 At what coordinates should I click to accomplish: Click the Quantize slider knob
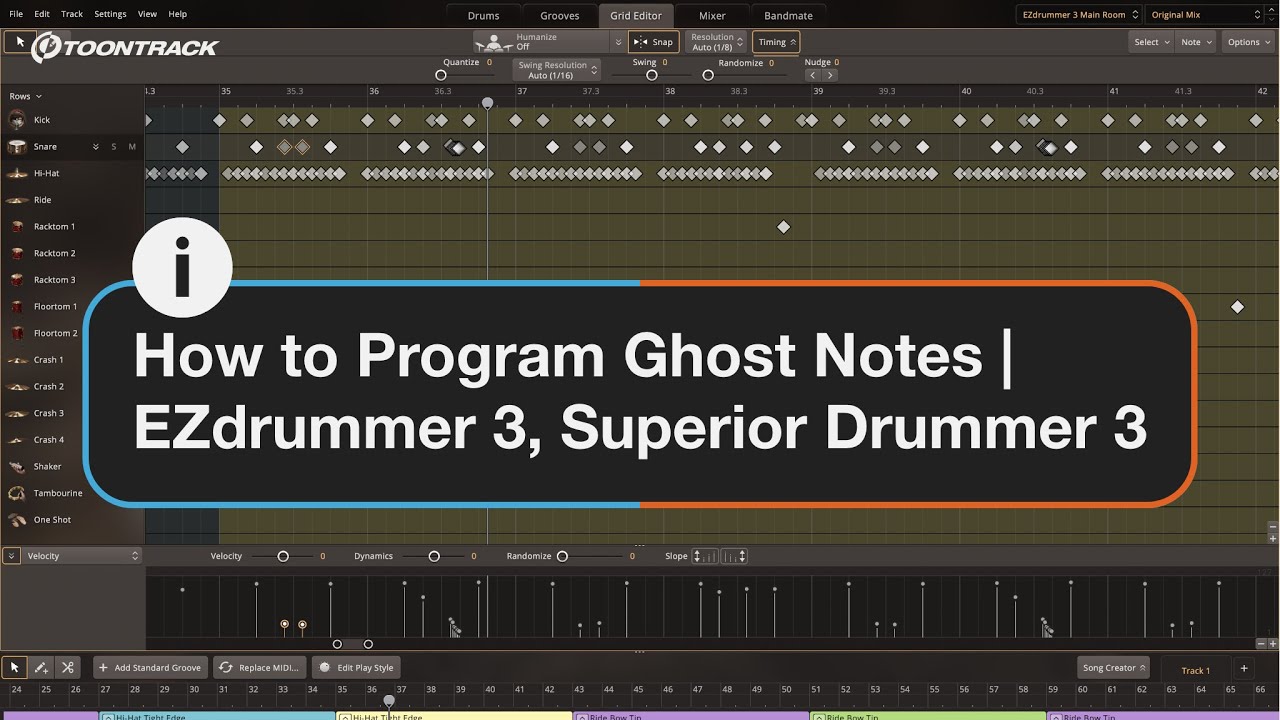440,75
